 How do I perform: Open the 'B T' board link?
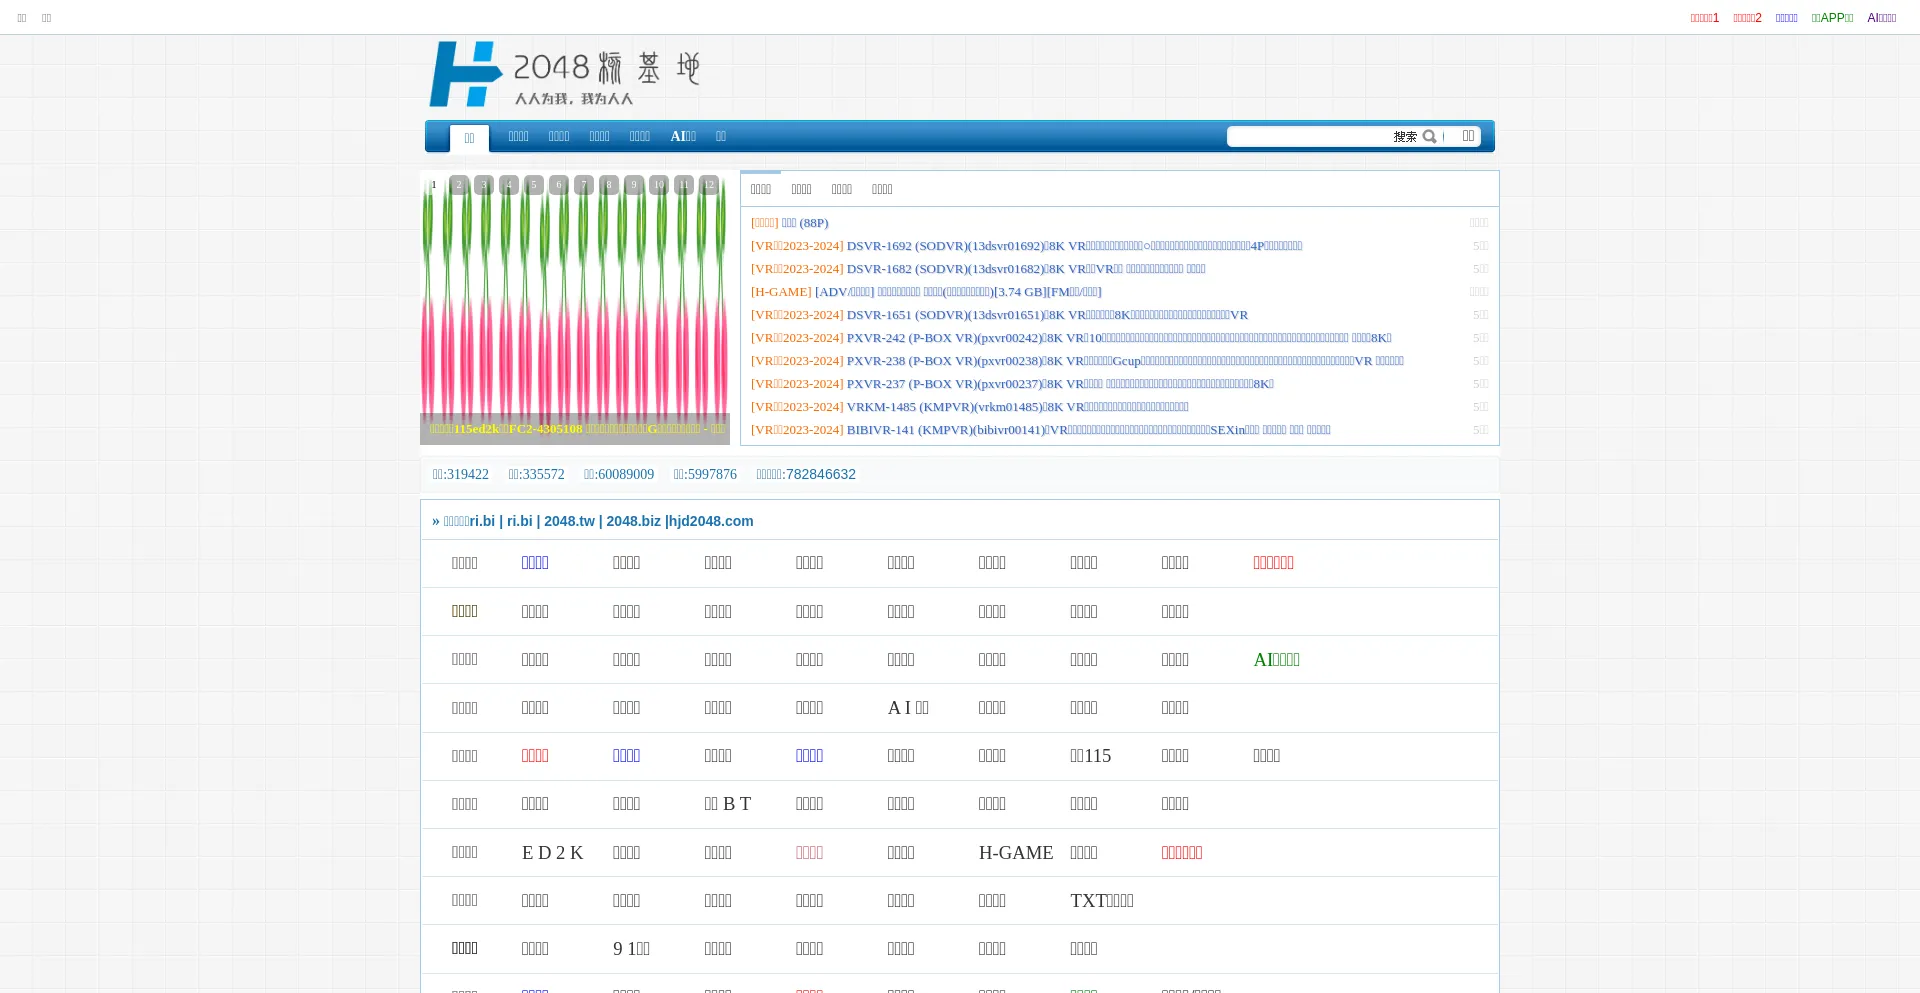point(727,804)
